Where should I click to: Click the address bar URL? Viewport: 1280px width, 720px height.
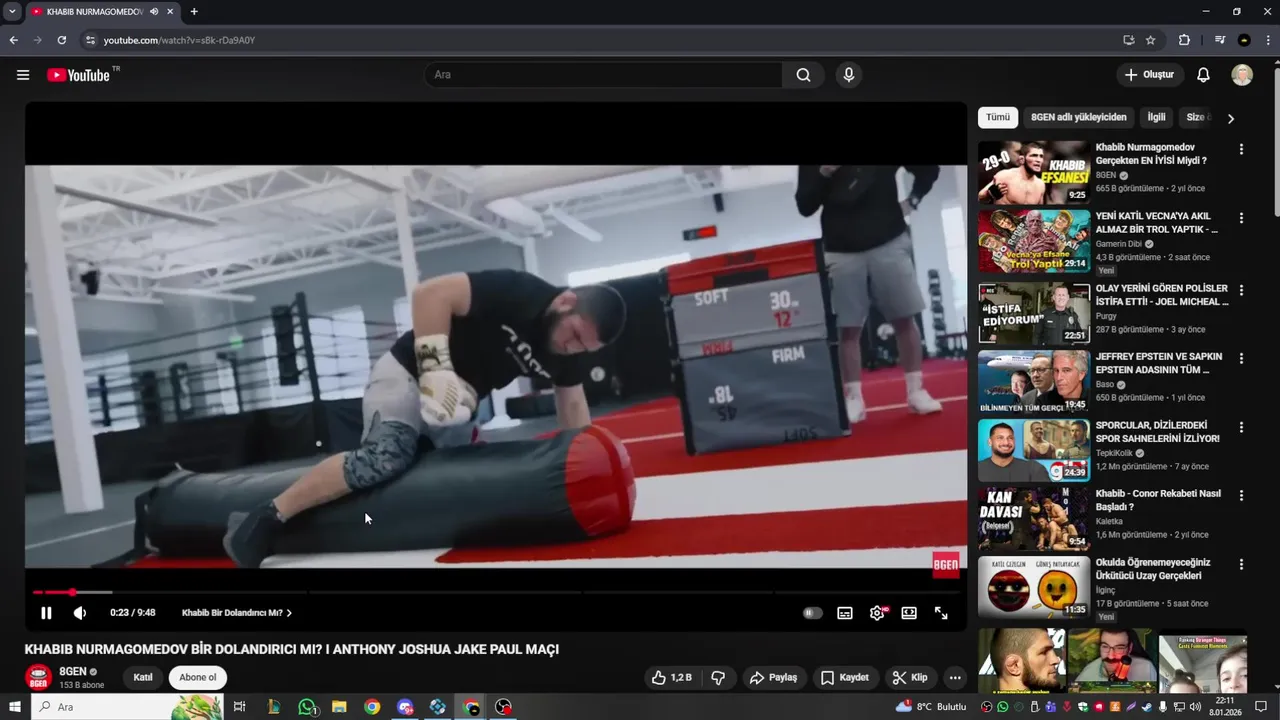click(x=179, y=40)
